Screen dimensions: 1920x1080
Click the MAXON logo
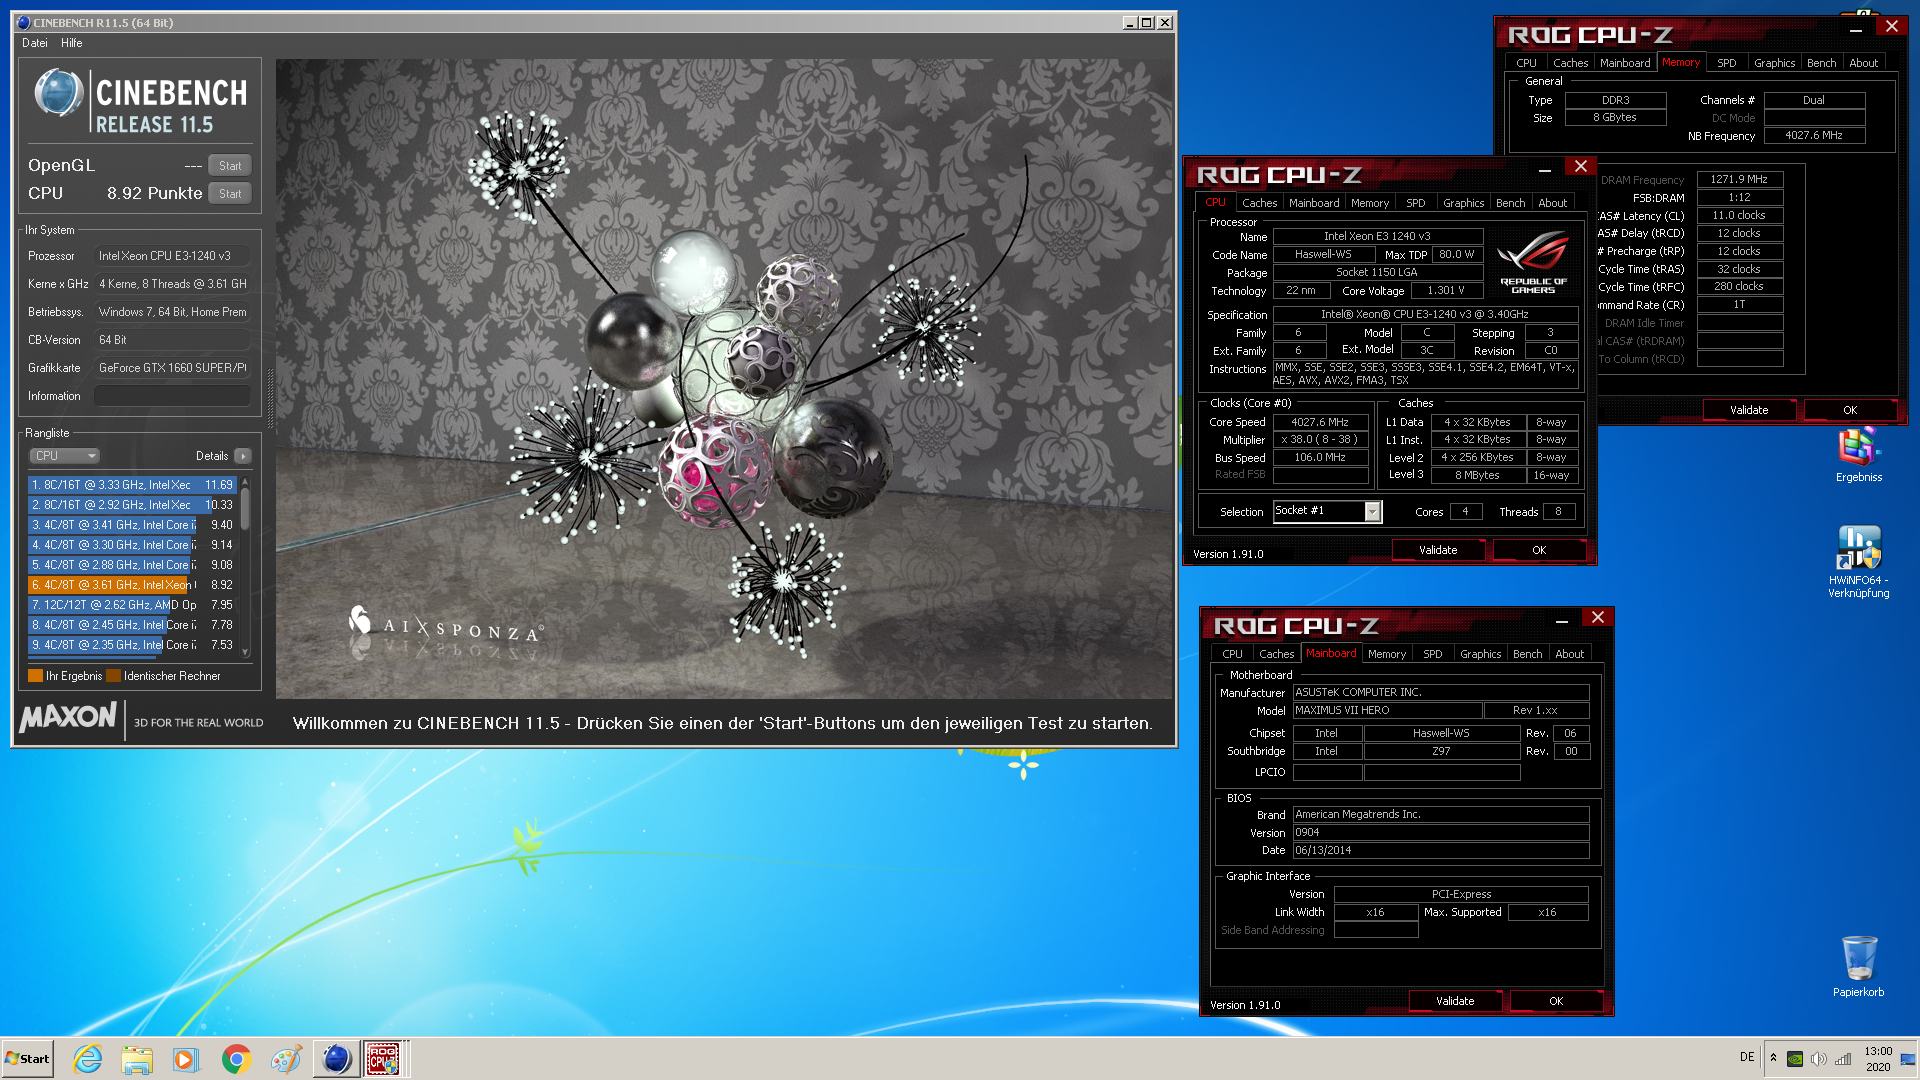pos(68,717)
